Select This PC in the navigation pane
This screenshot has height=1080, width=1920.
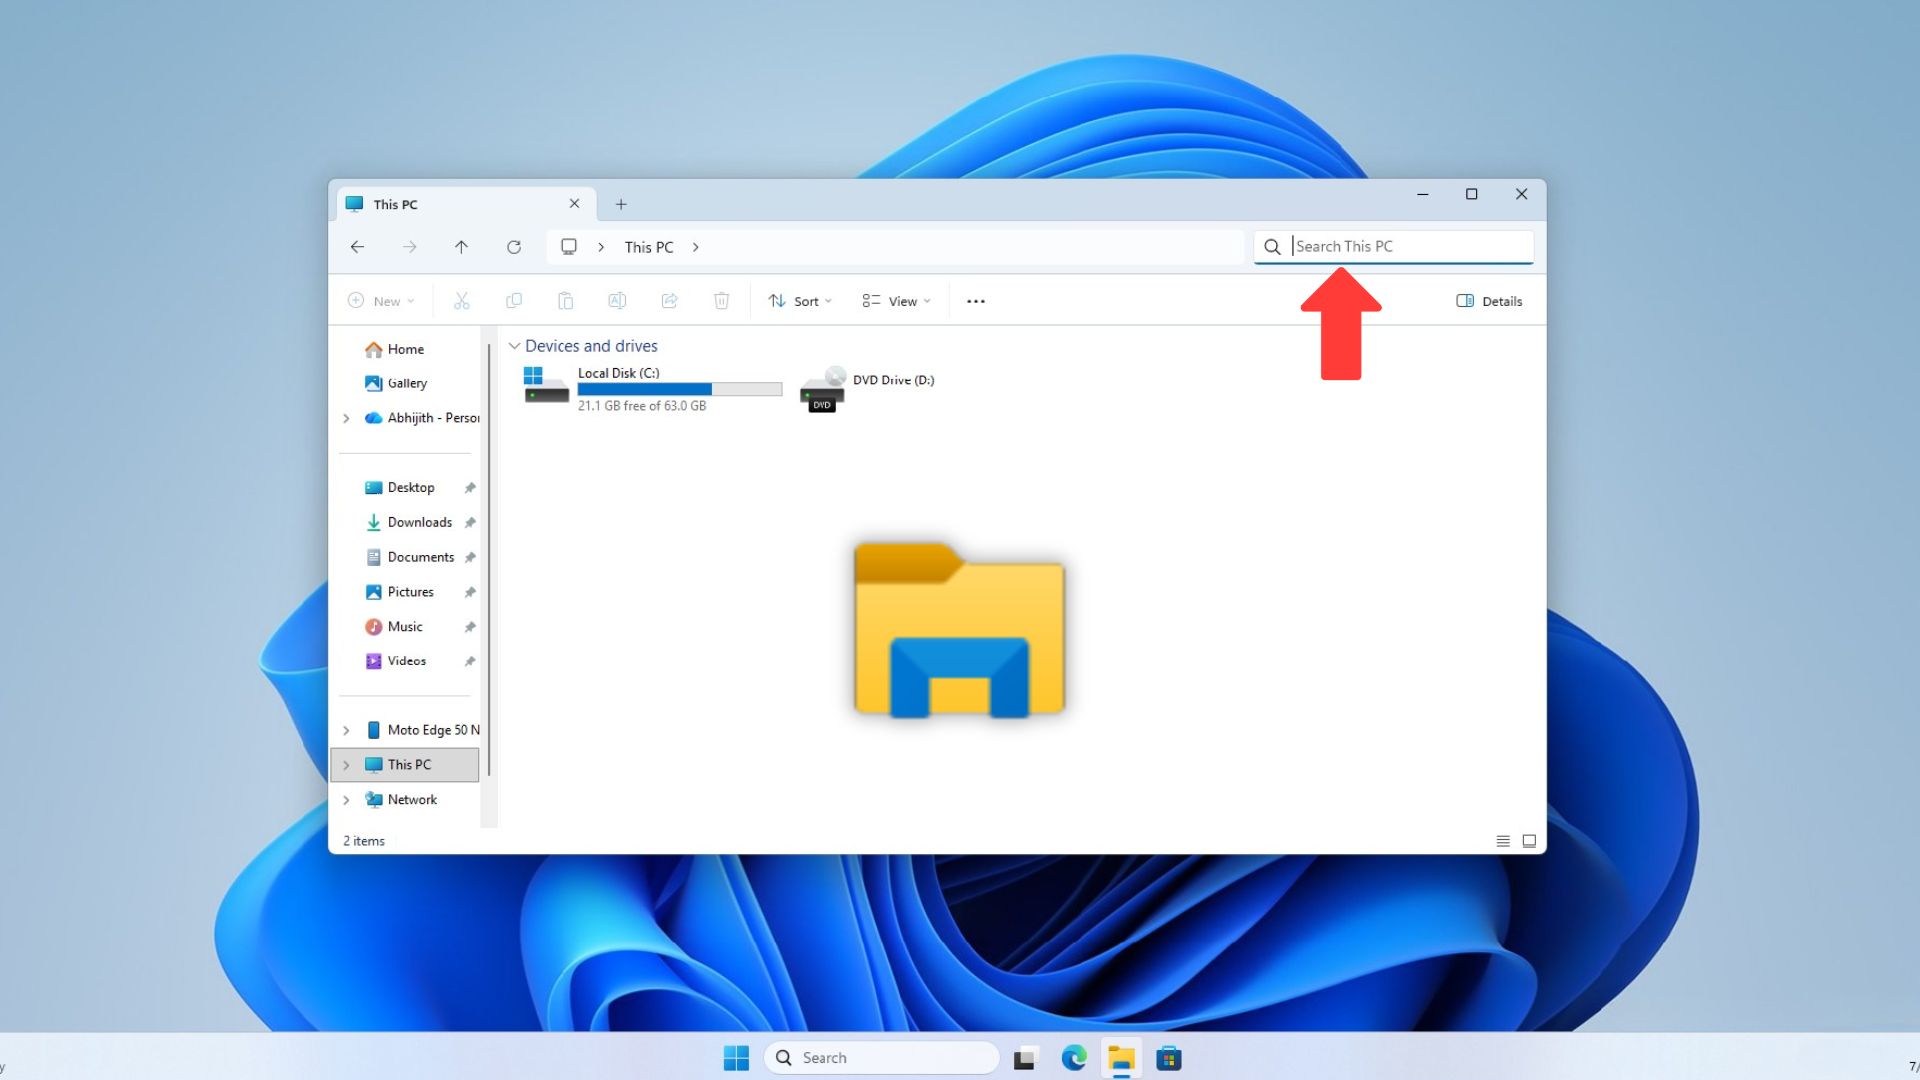coord(405,765)
